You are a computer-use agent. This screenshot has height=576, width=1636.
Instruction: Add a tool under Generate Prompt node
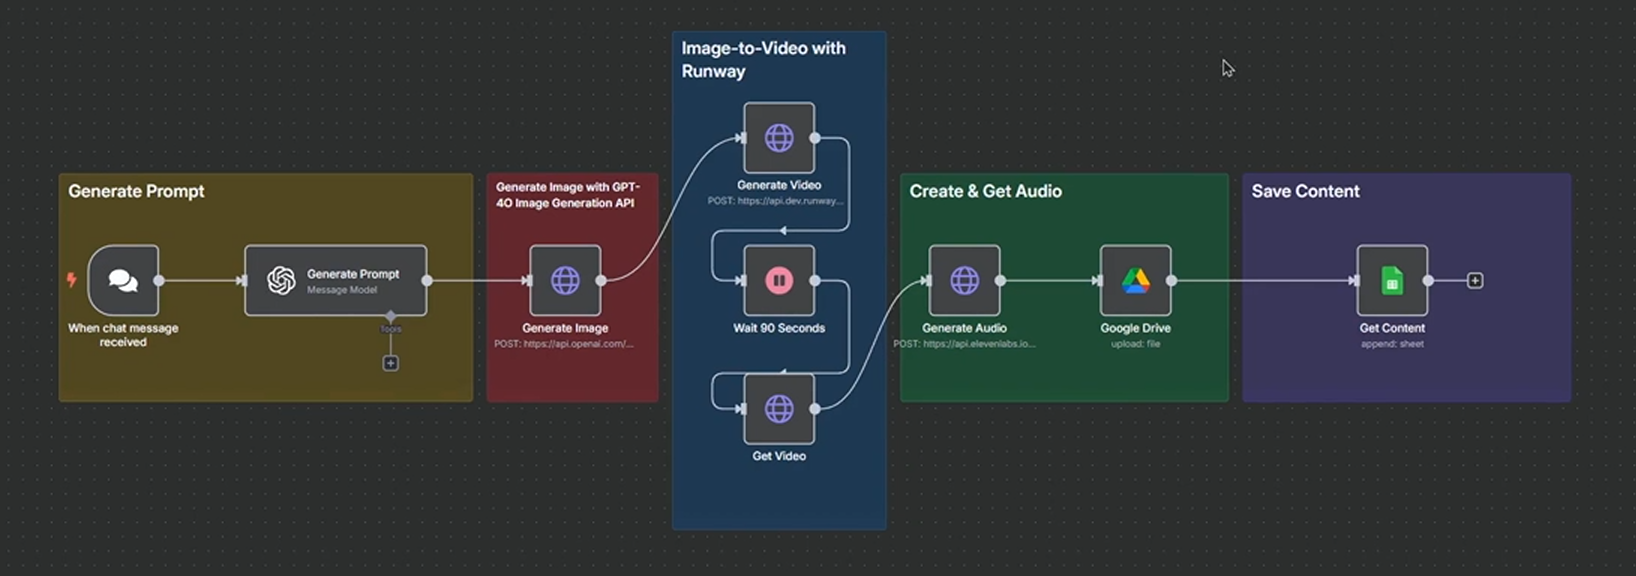(x=391, y=363)
